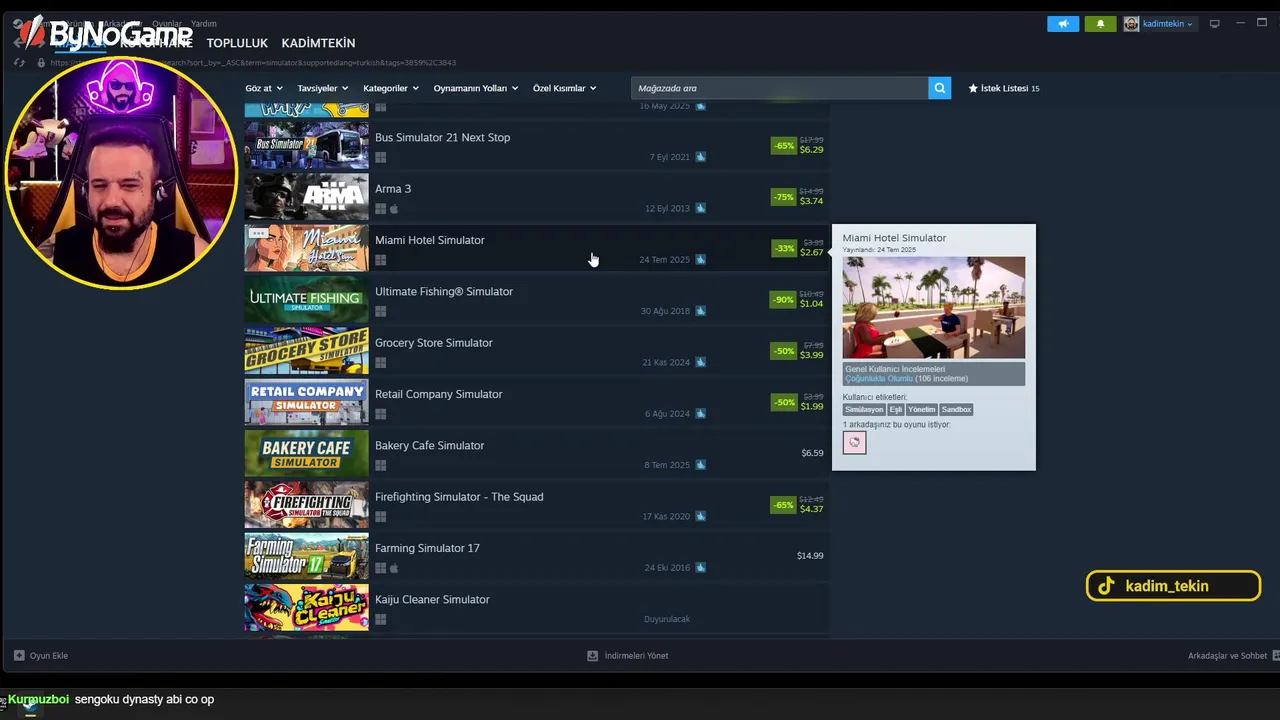Click the Oyun Ekle plus icon
1280x720 pixels.
(19, 655)
